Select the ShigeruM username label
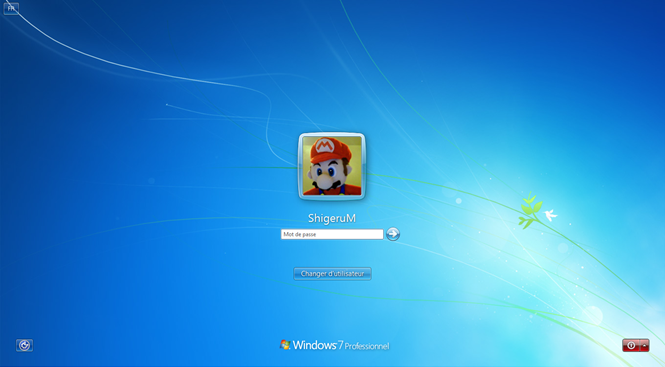 coord(332,218)
